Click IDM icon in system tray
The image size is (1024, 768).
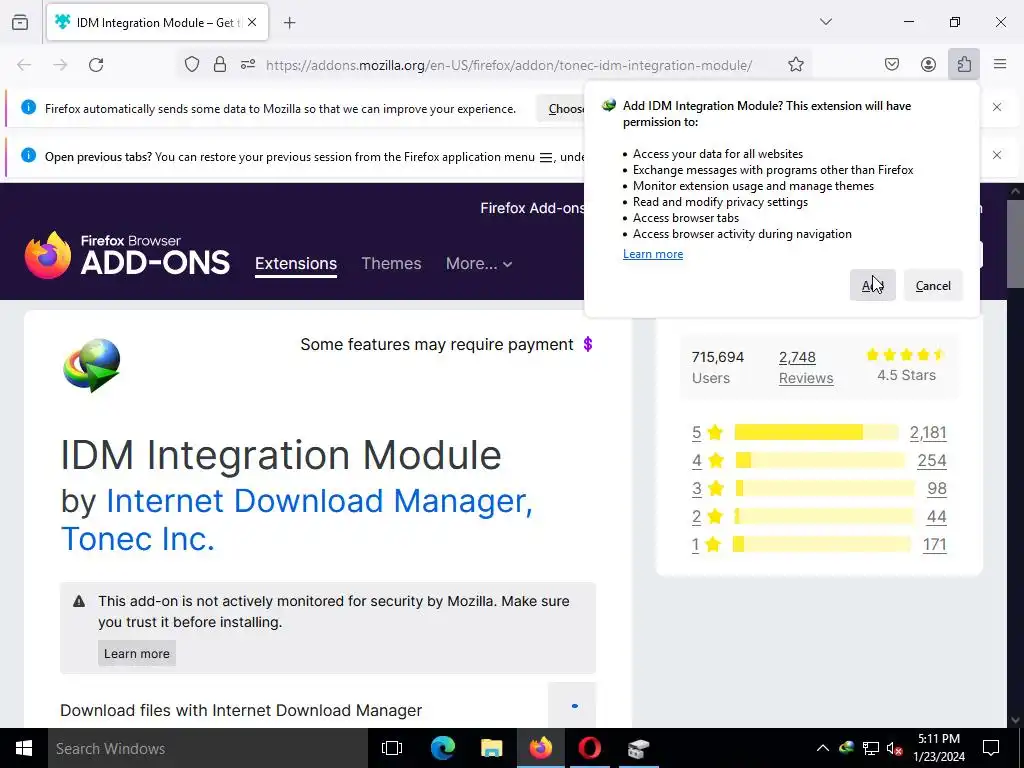pyautogui.click(x=846, y=748)
